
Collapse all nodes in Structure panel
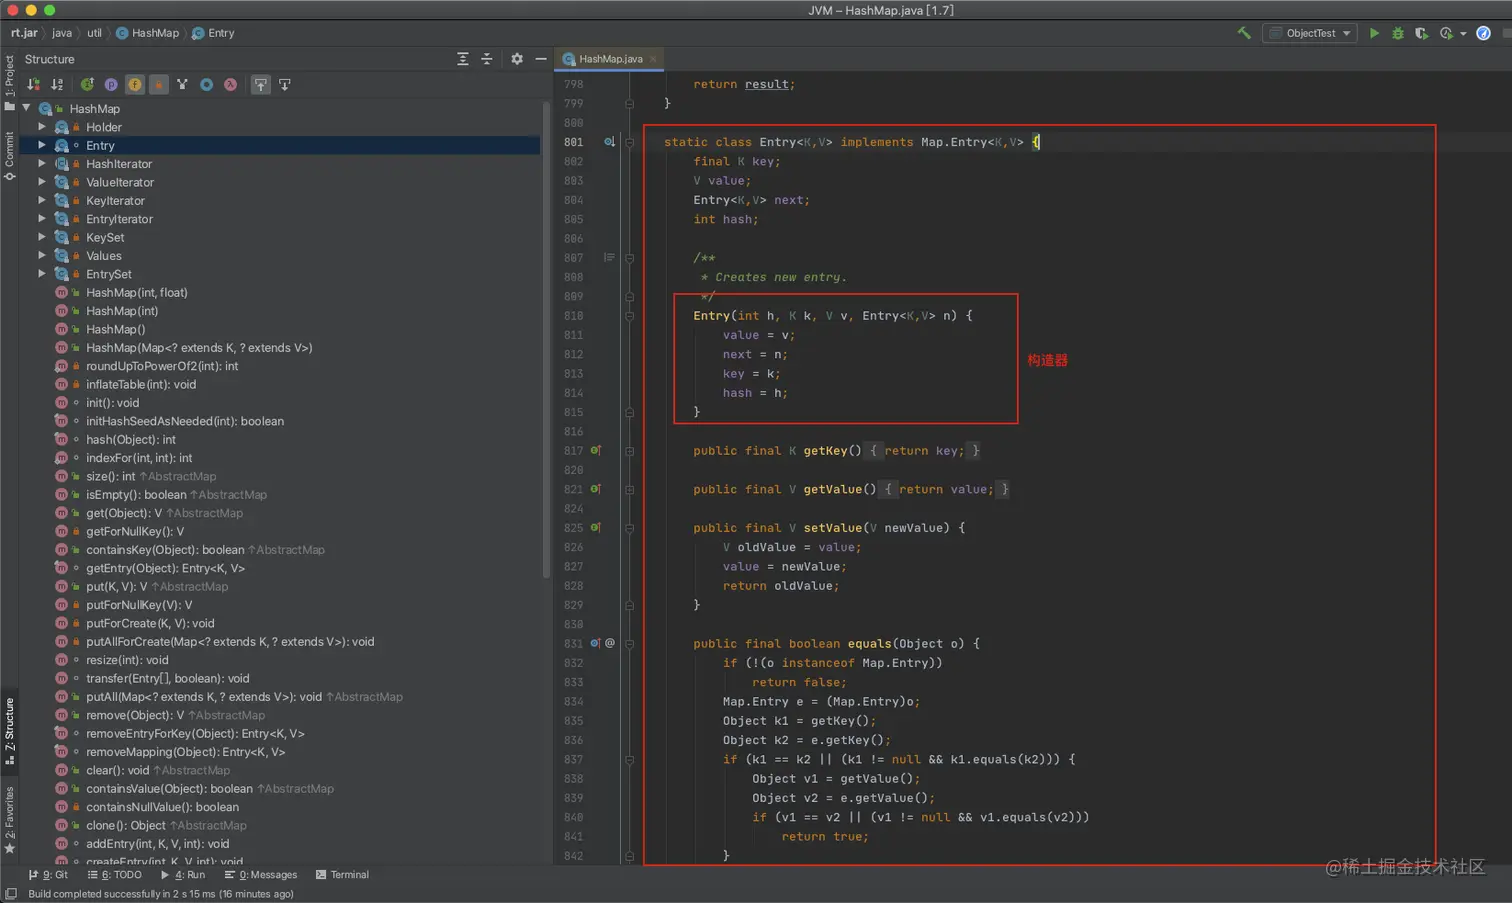pos(487,59)
